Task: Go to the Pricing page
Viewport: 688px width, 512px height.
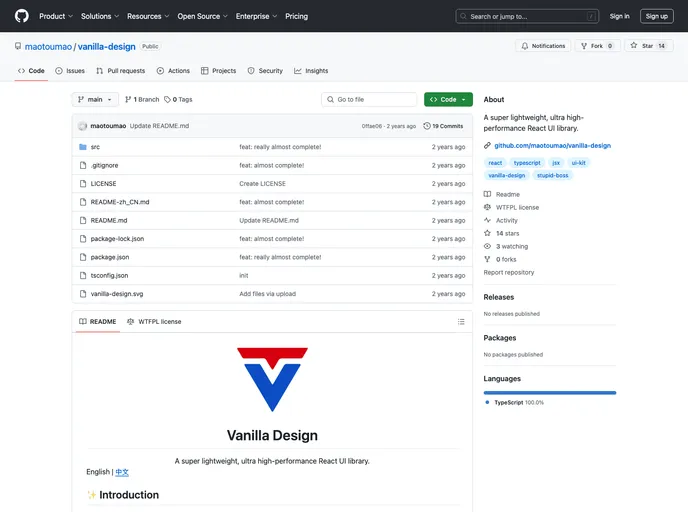Action: click(297, 16)
